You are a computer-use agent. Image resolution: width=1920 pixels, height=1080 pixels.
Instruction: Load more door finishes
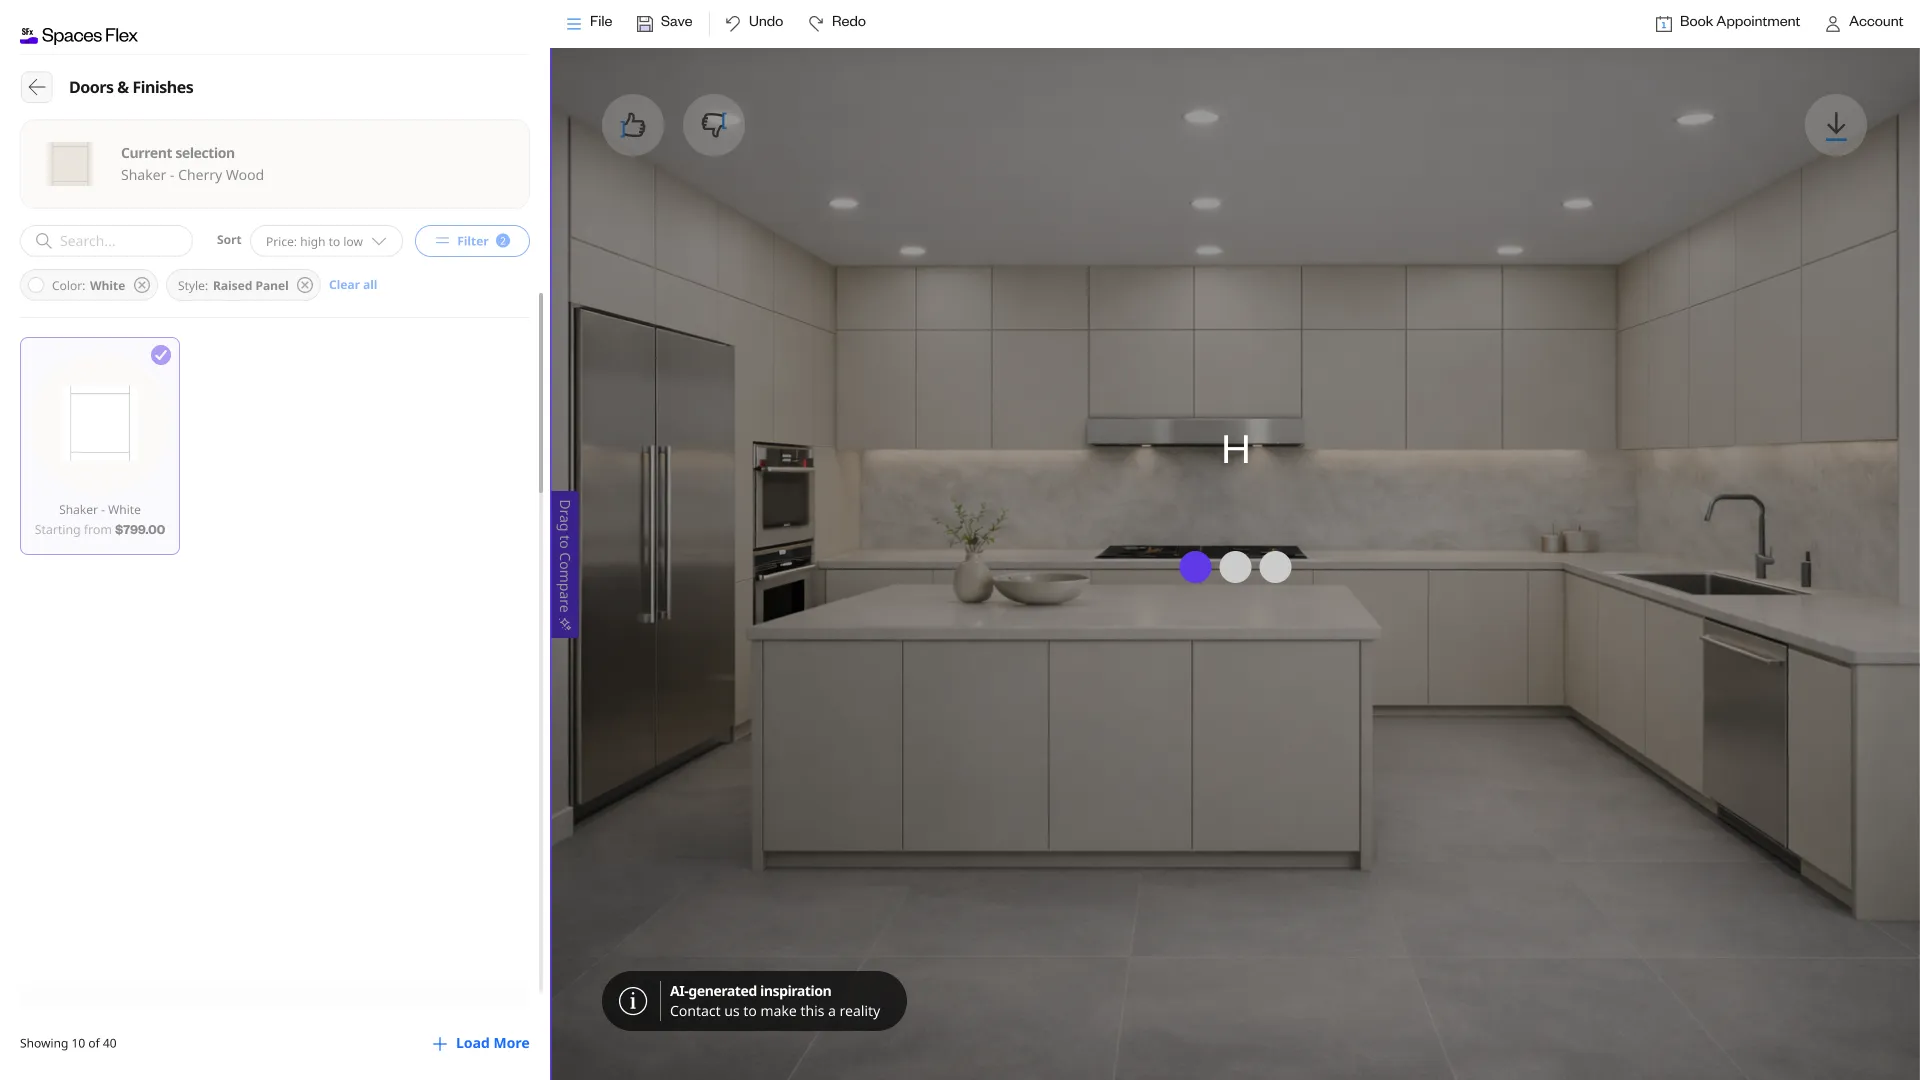point(481,1043)
